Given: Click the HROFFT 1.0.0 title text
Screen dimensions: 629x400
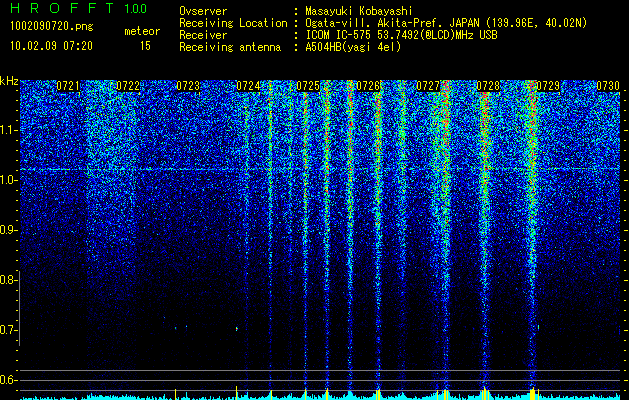Looking at the screenshot, I should pos(79,8).
